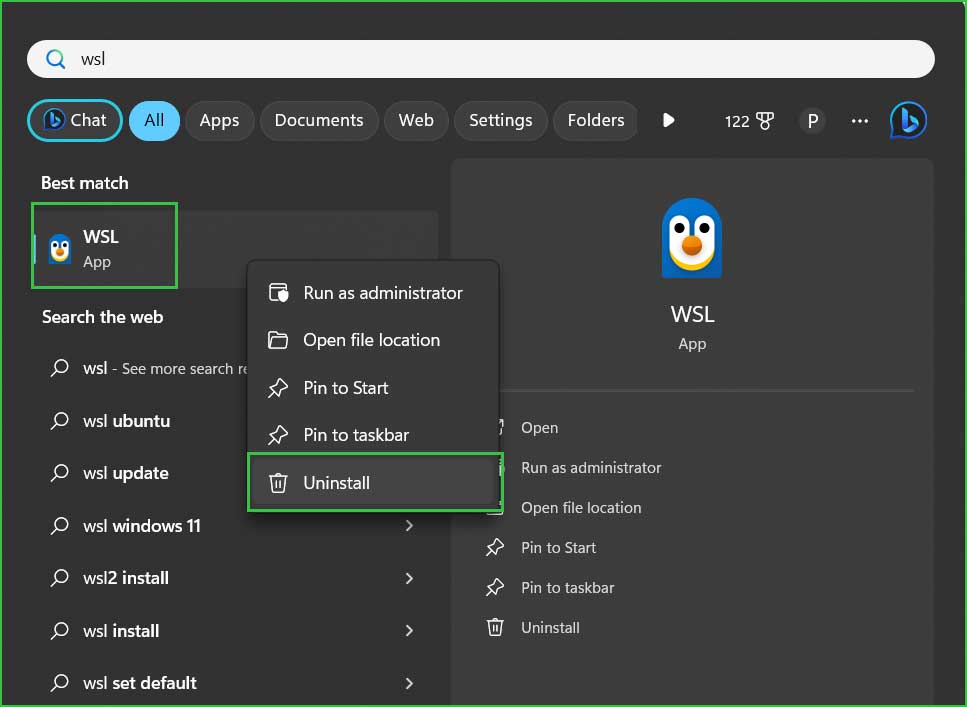Choose Uninstall in the context menu
The height and width of the screenshot is (707, 967).
pos(375,482)
